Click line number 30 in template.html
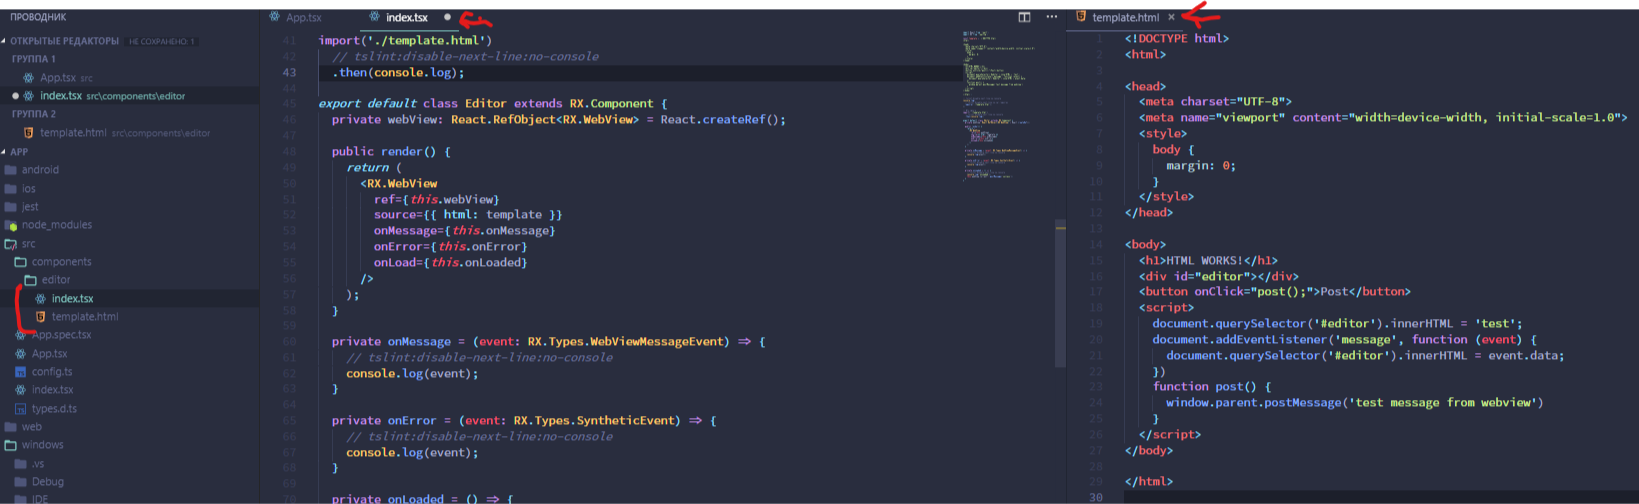This screenshot has height=504, width=1639. [1096, 497]
